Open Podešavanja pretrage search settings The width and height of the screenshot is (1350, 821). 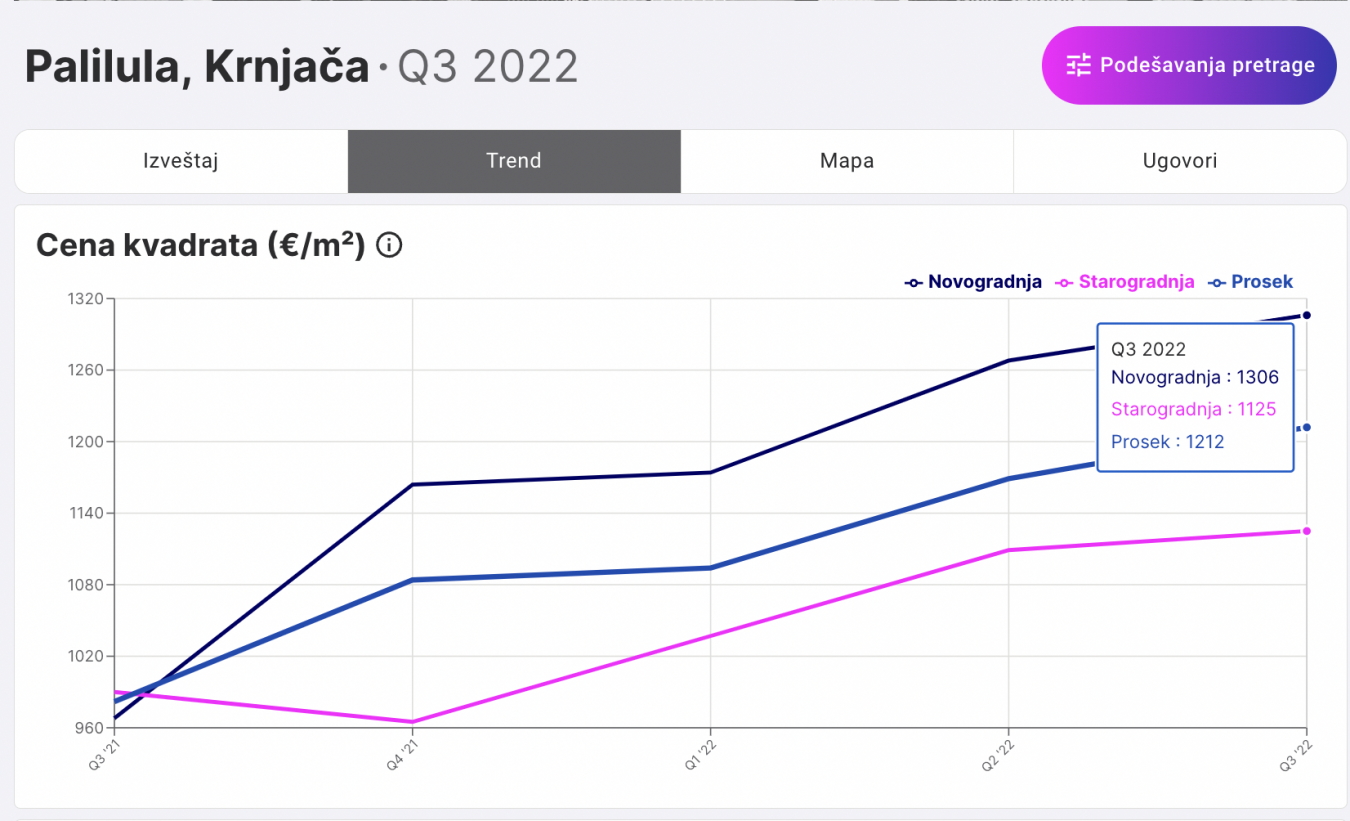[1189, 66]
